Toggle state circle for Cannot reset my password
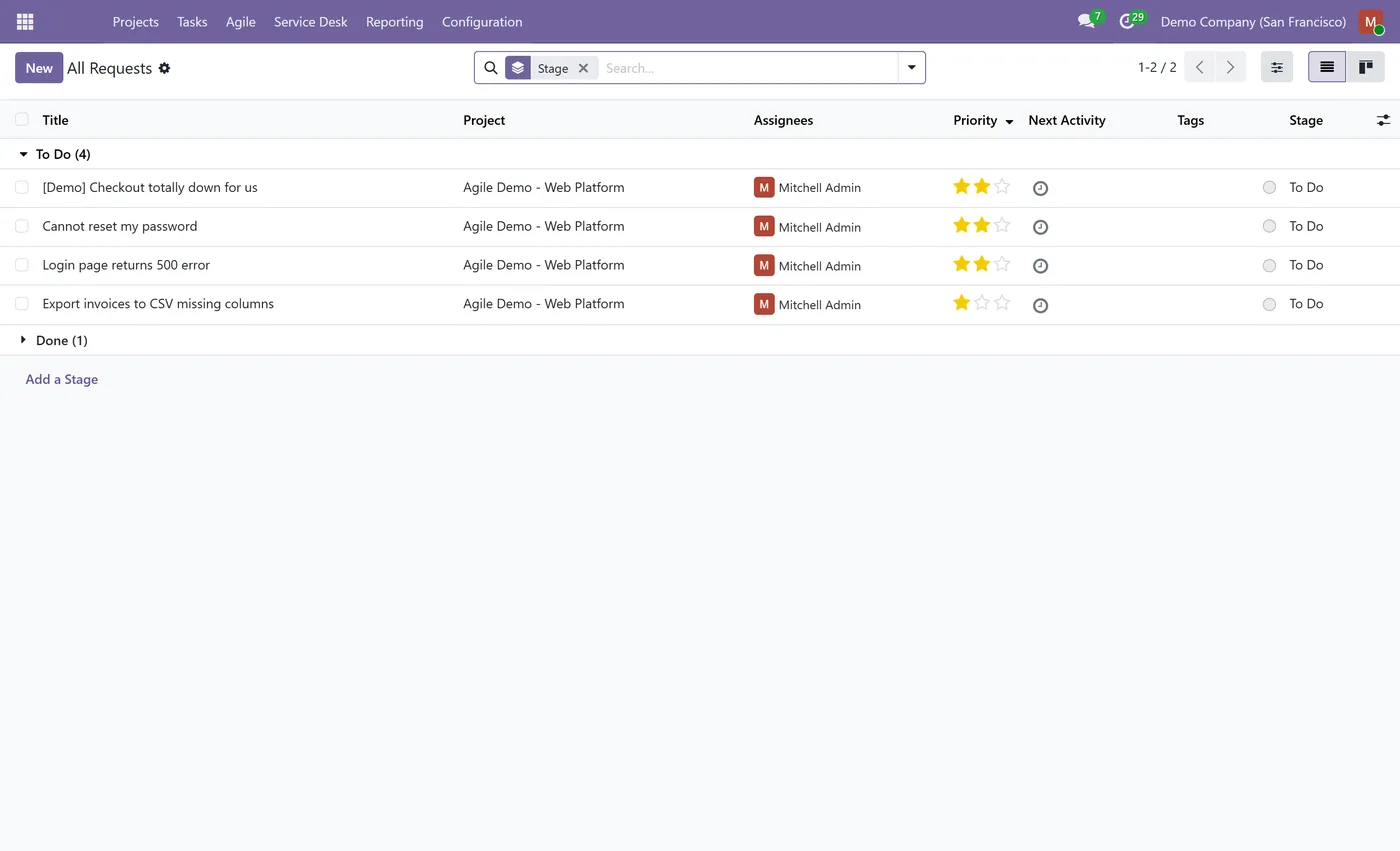The height and width of the screenshot is (851, 1400). tap(1269, 226)
